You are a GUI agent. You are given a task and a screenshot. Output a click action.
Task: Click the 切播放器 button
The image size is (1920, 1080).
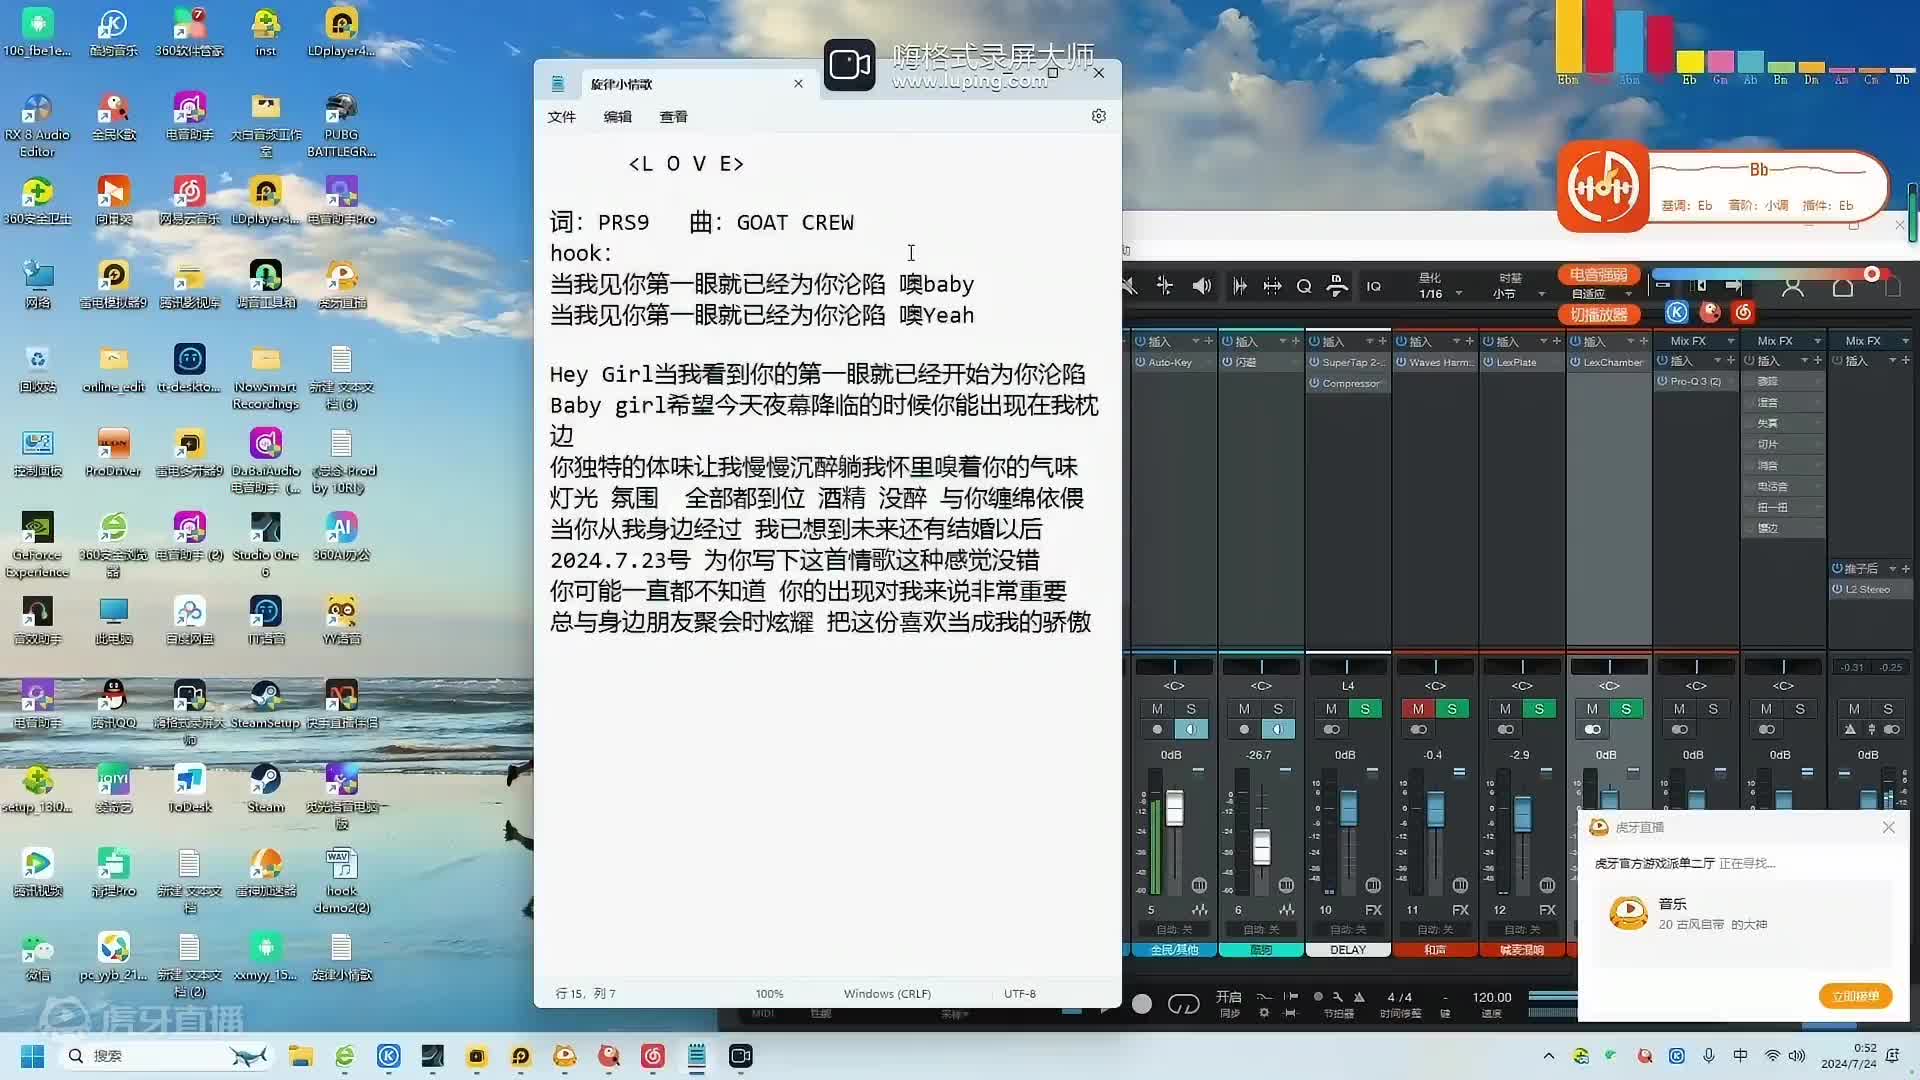(x=1600, y=313)
